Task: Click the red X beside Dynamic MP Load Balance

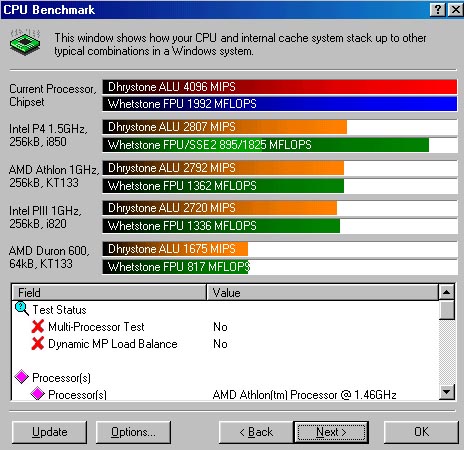Action: tap(38, 343)
